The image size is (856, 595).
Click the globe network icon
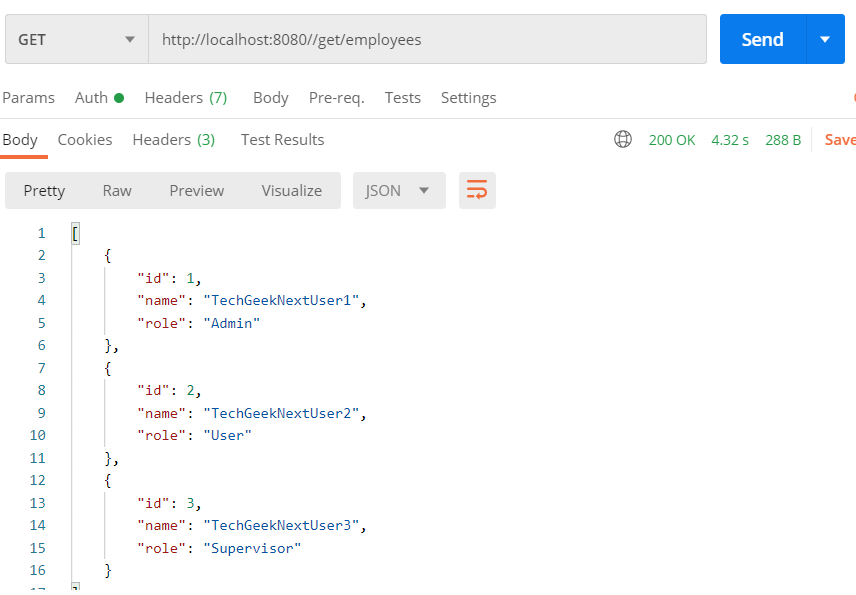623,140
